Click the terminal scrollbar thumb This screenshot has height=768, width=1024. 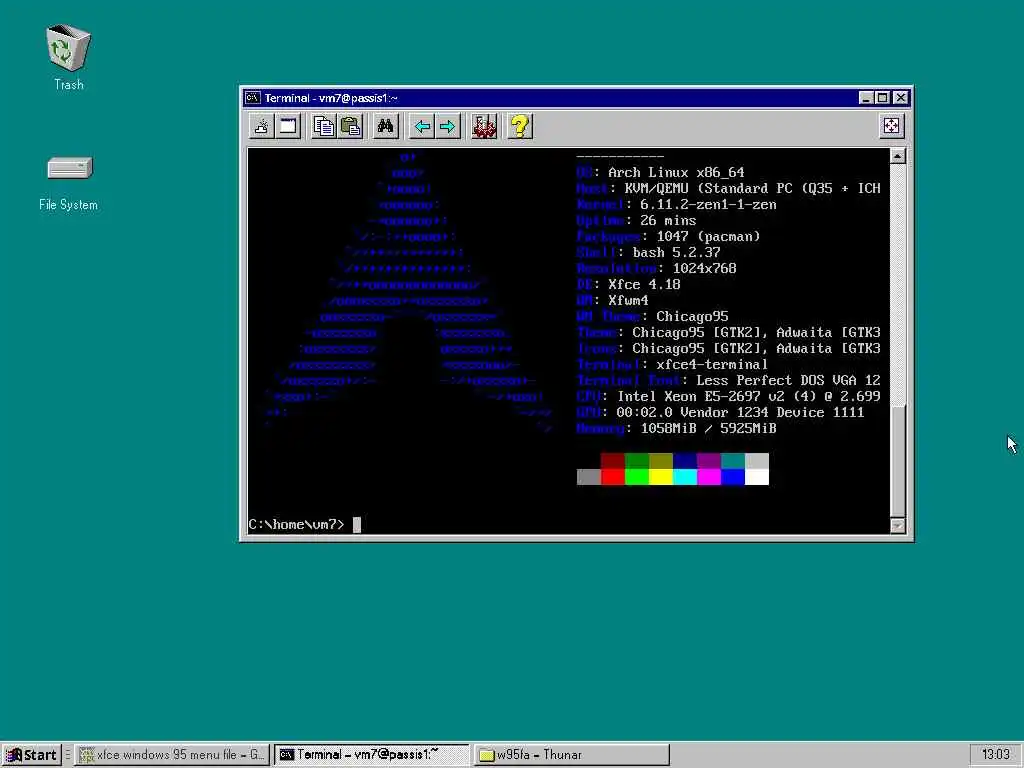(898, 461)
